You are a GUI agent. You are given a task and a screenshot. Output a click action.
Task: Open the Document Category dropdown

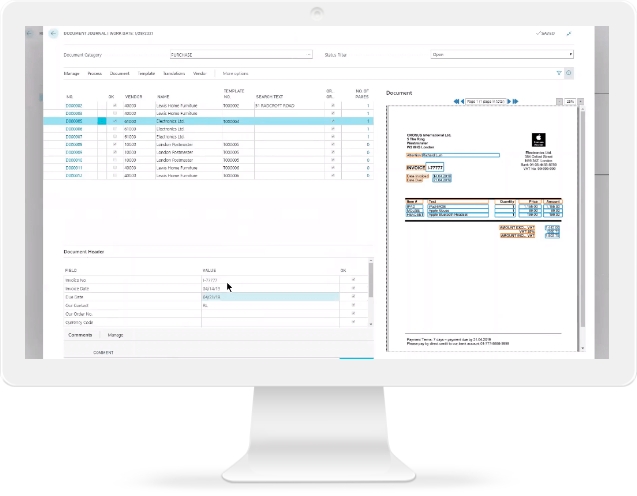point(309,55)
